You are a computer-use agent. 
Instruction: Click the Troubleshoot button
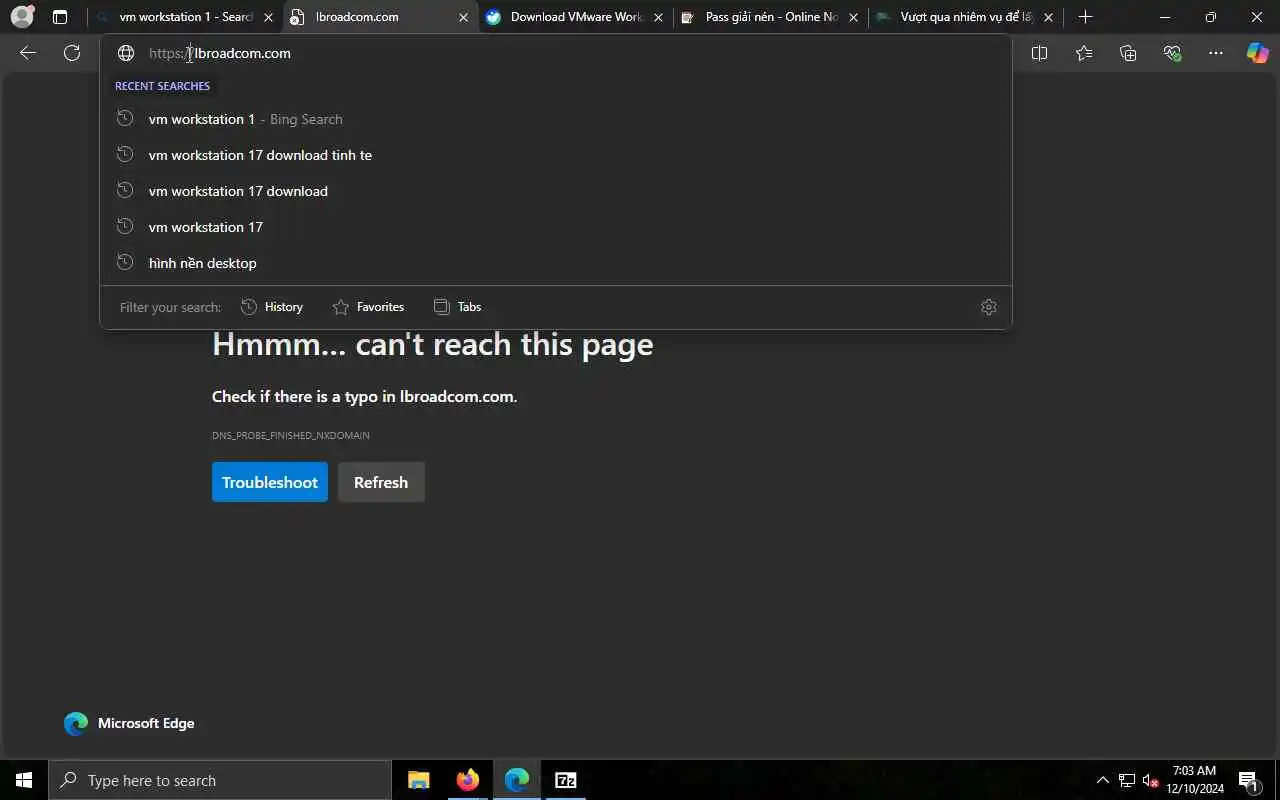click(270, 482)
